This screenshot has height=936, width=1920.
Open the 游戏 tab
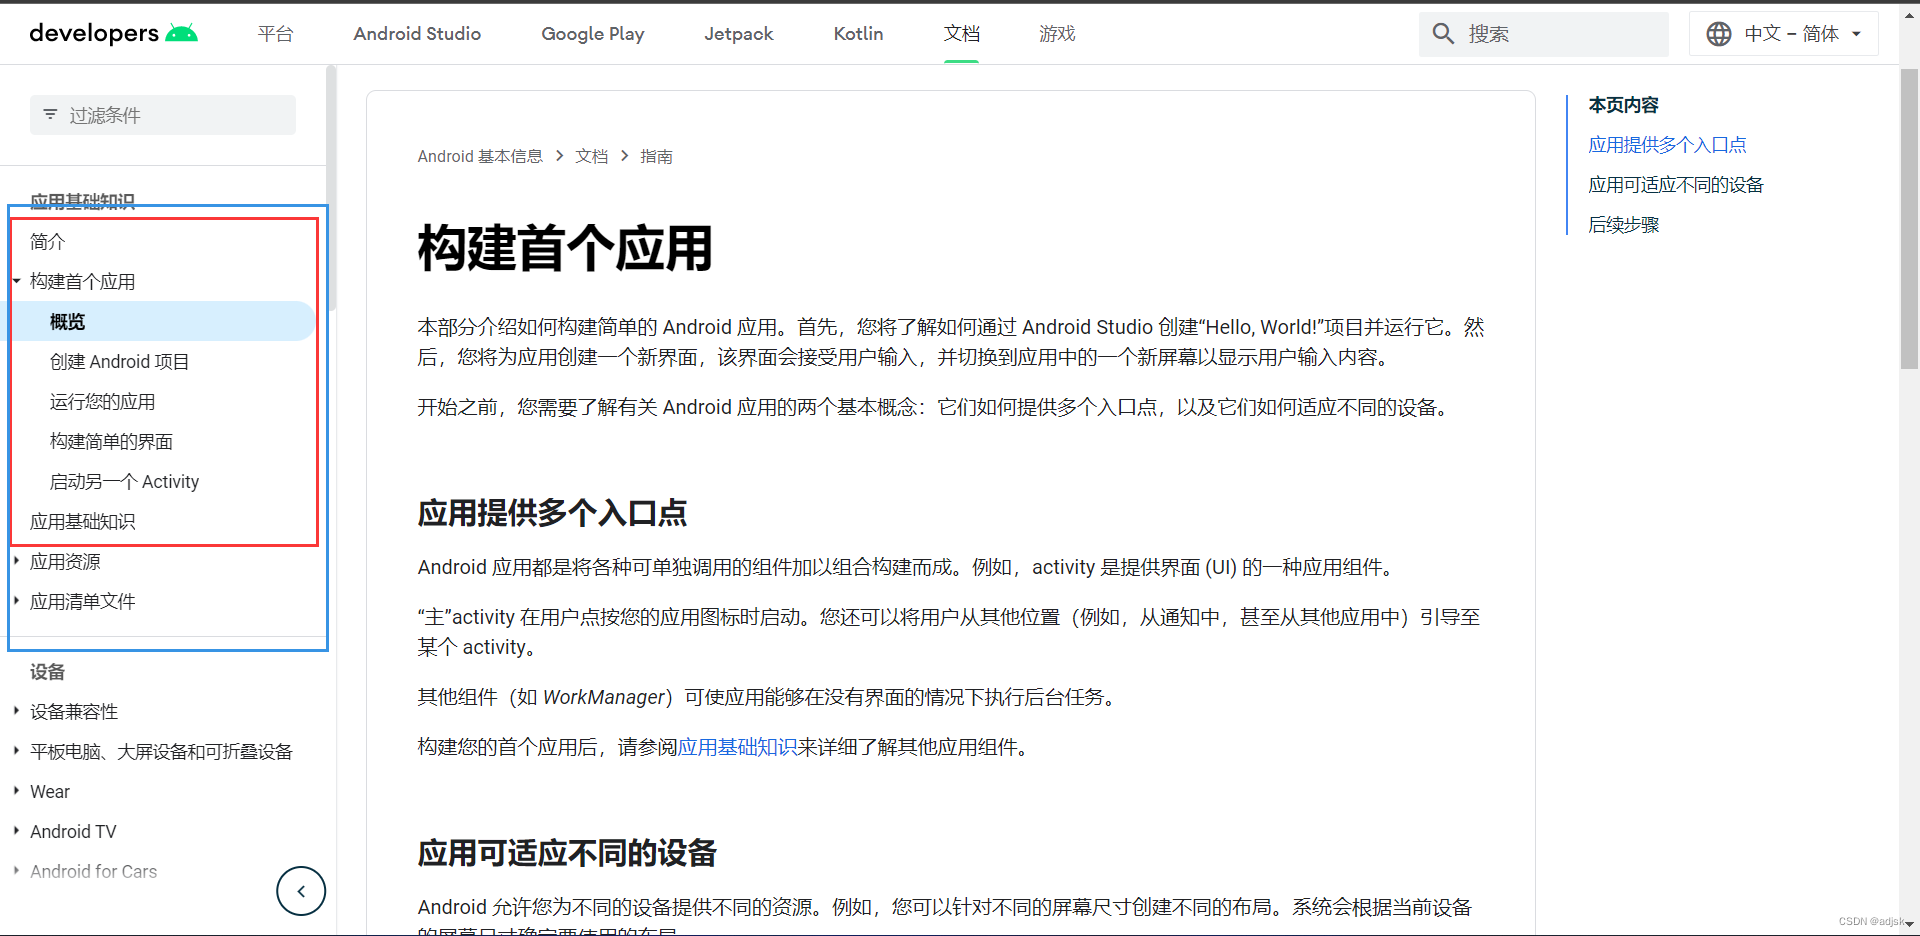tap(1057, 34)
